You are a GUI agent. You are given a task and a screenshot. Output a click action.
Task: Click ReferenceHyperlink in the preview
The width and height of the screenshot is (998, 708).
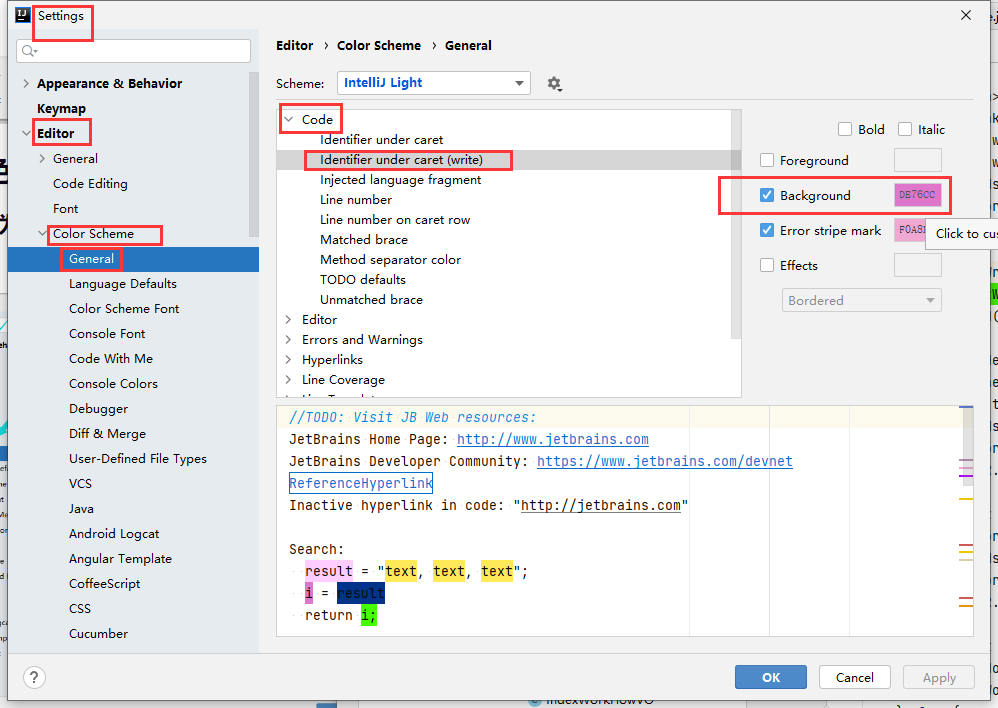click(361, 483)
